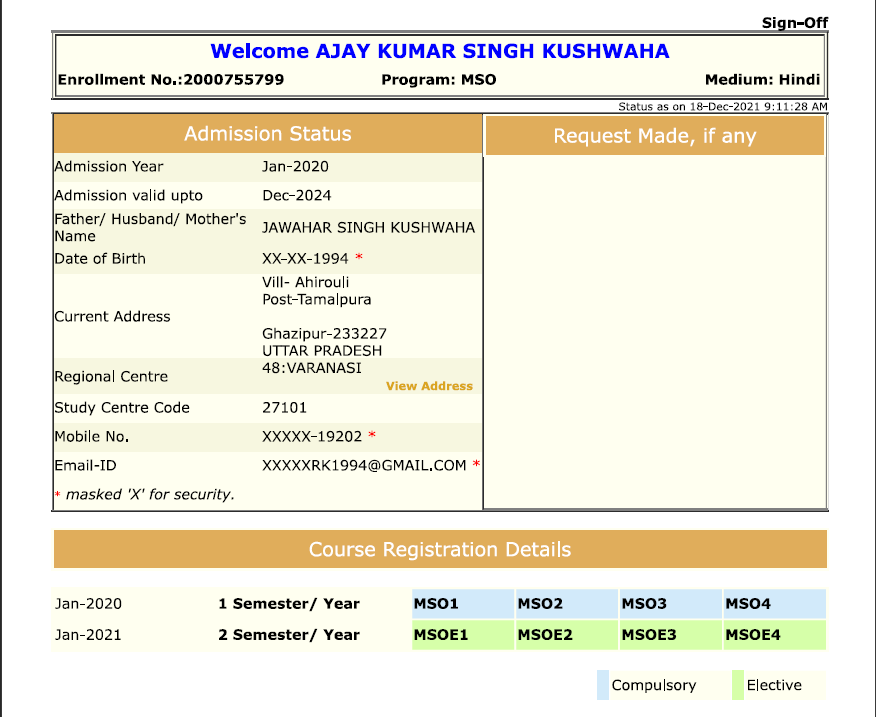Click the welcome name heading
Screen dimensions: 876x717
(x=440, y=51)
